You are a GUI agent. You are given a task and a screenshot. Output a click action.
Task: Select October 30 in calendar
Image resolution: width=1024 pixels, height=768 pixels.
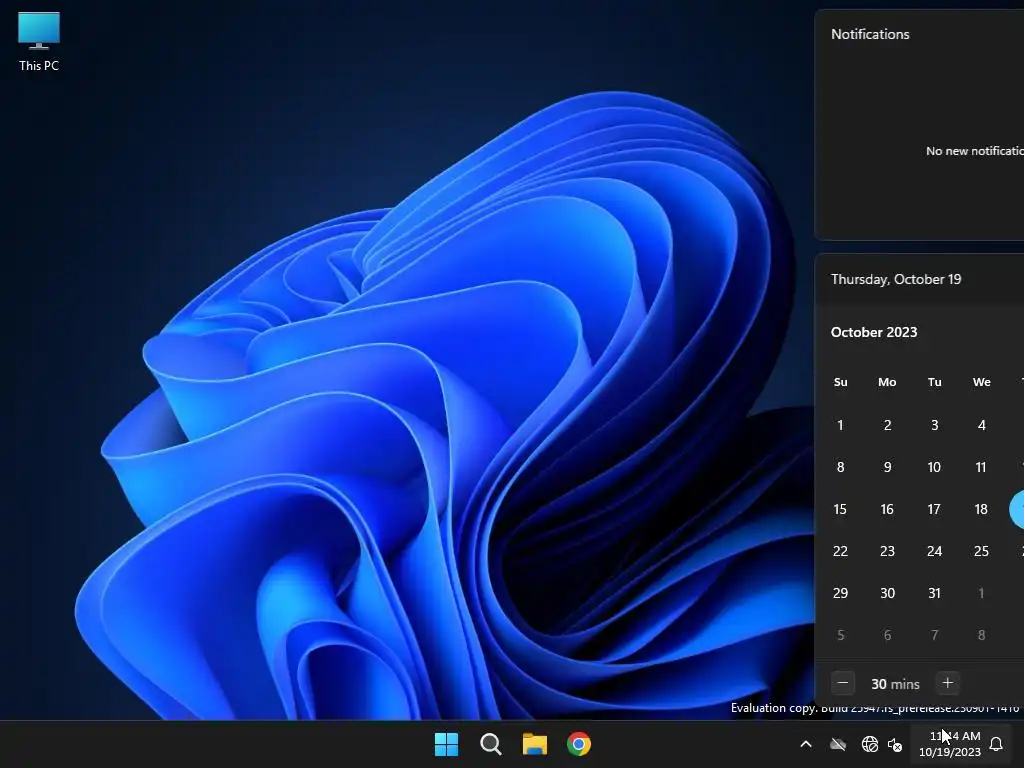pyautogui.click(x=888, y=593)
